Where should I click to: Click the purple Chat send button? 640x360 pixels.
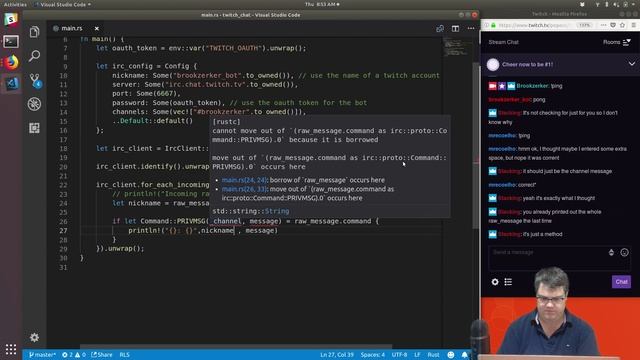click(x=621, y=282)
